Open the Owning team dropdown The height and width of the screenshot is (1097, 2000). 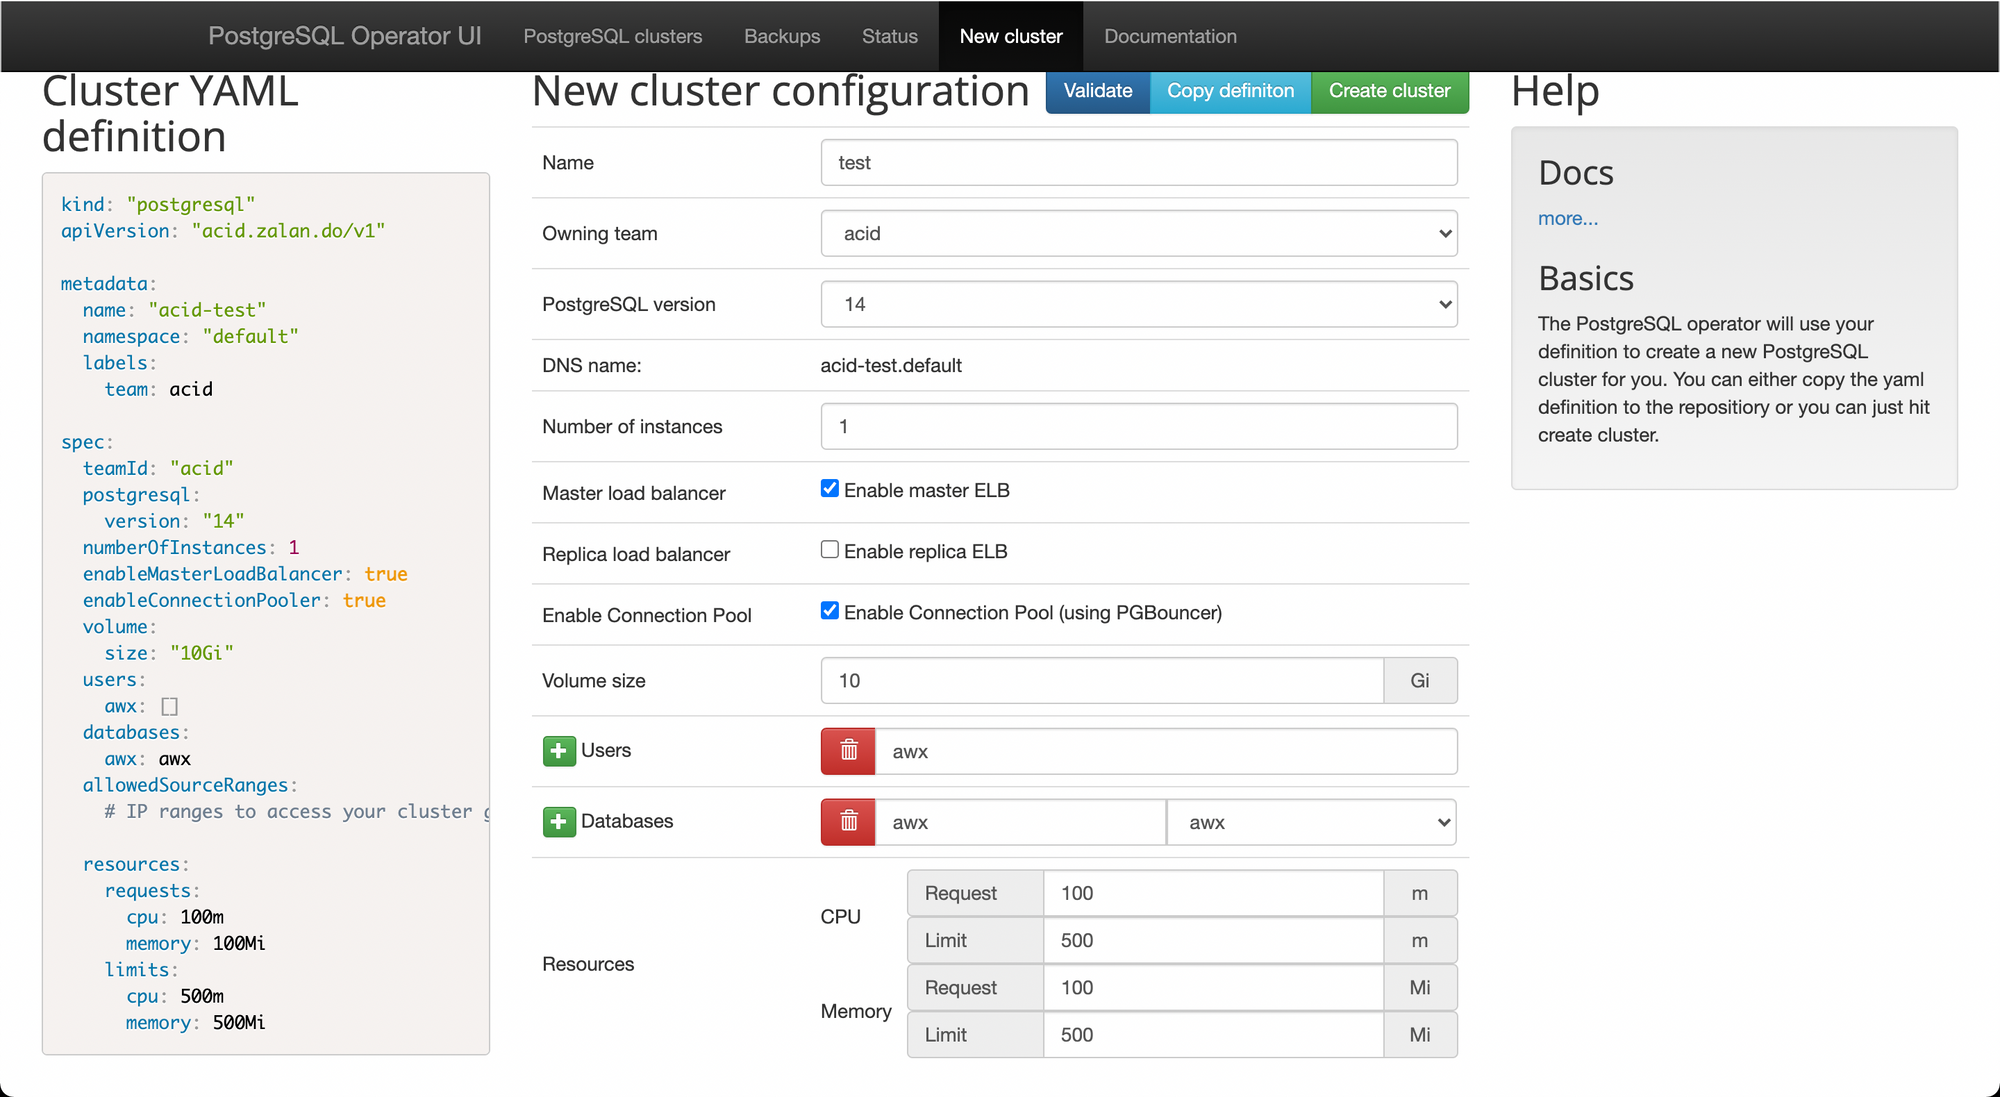click(x=1138, y=234)
